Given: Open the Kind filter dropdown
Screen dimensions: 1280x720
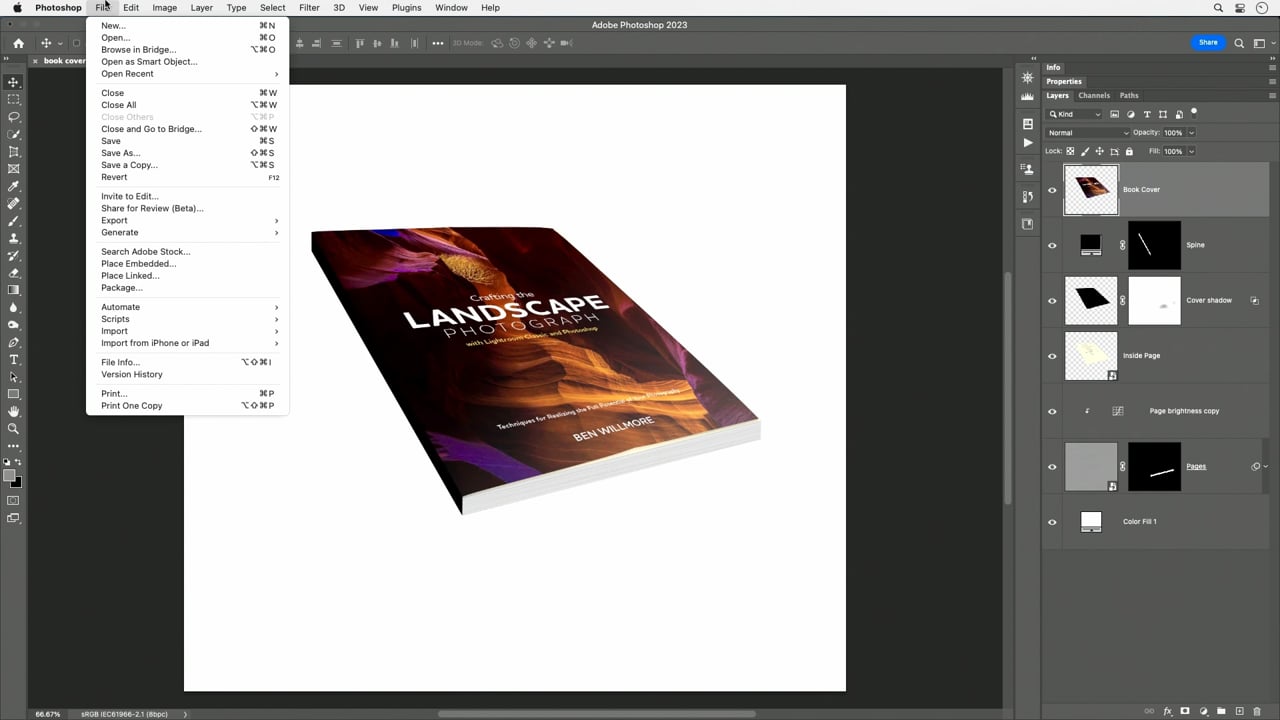Looking at the screenshot, I should [x=1074, y=114].
